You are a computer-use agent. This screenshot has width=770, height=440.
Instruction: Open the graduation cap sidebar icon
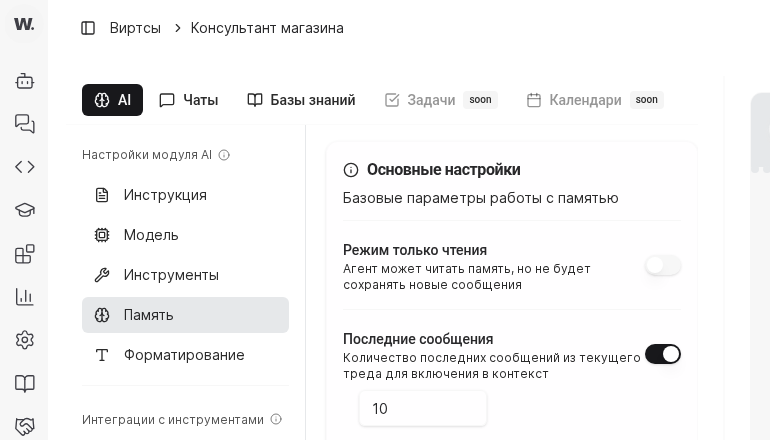[25, 210]
